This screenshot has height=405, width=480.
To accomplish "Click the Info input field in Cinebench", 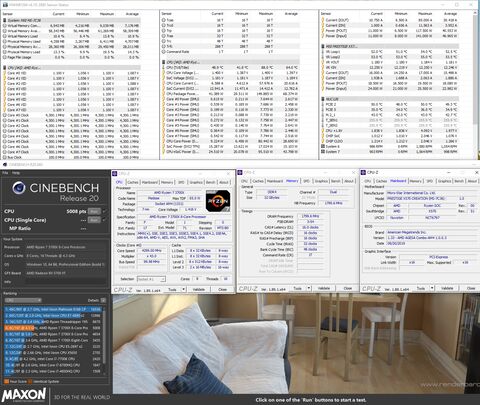I will pyautogui.click(x=66, y=282).
